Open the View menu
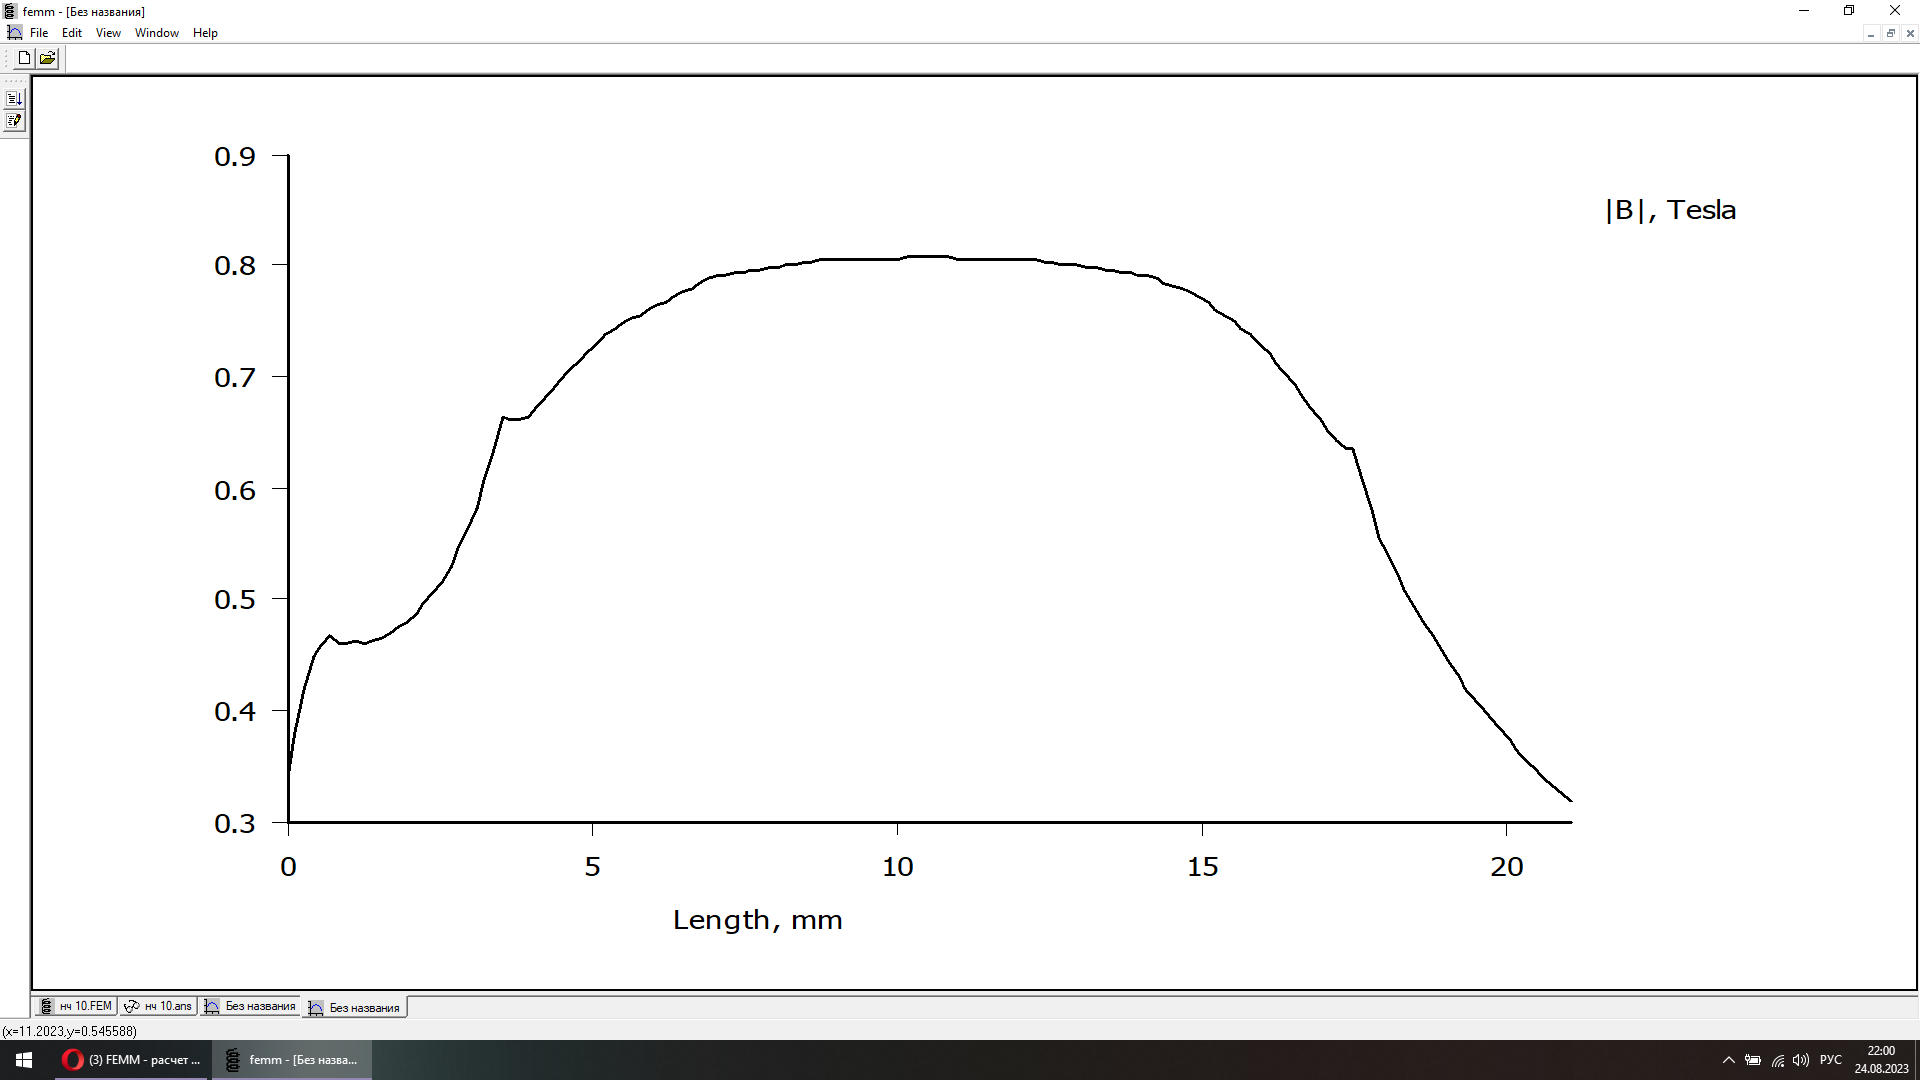This screenshot has width=1920, height=1080. 108,33
